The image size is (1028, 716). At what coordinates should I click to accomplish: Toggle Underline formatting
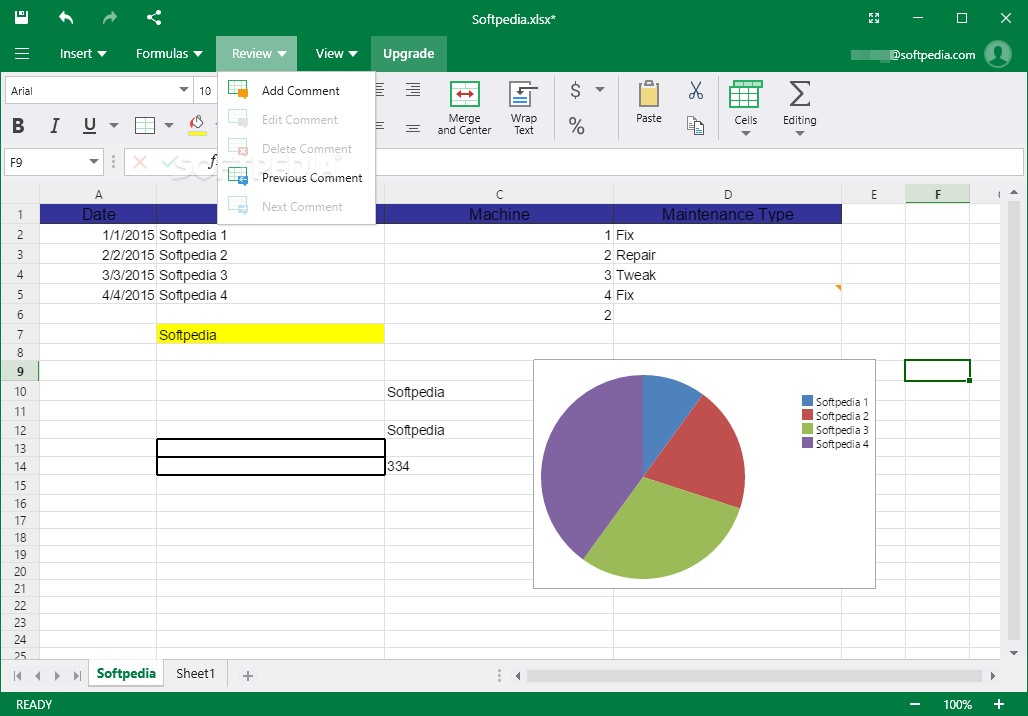(90, 125)
